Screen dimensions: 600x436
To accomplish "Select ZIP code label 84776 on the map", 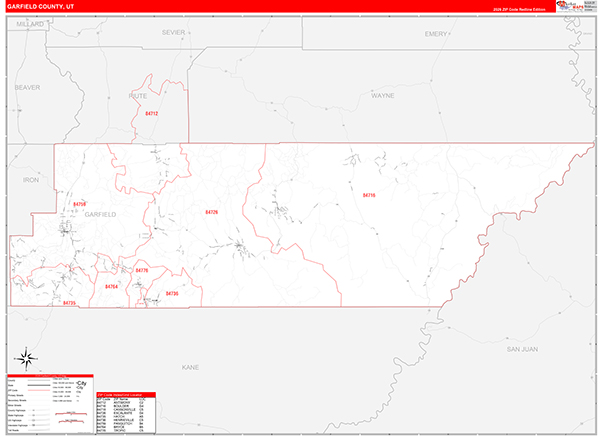I will pos(142,271).
